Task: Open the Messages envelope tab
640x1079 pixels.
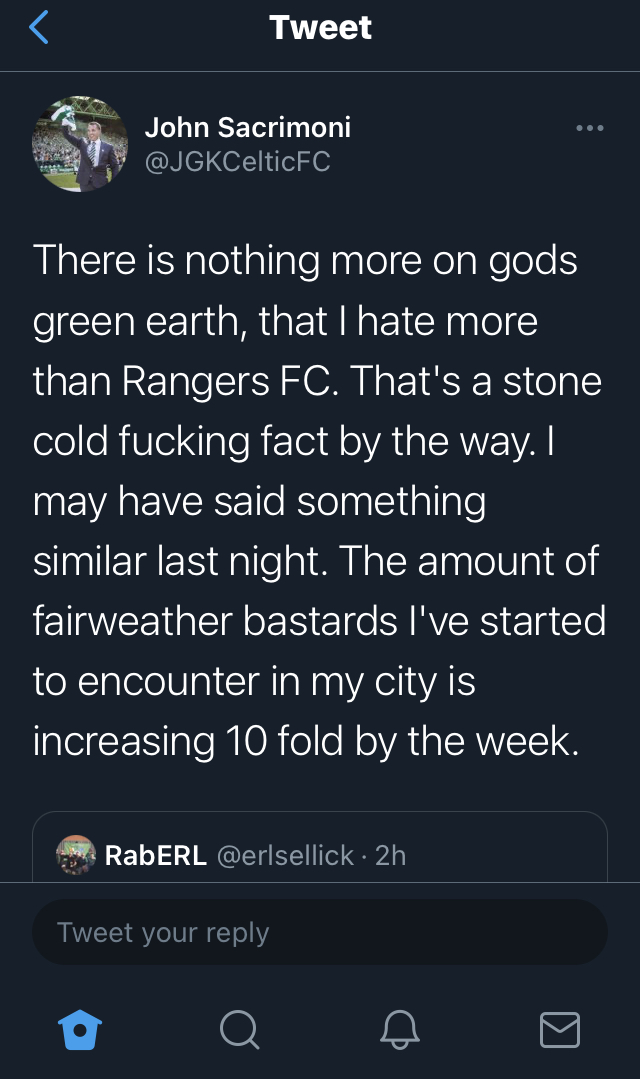Action: [x=559, y=1028]
